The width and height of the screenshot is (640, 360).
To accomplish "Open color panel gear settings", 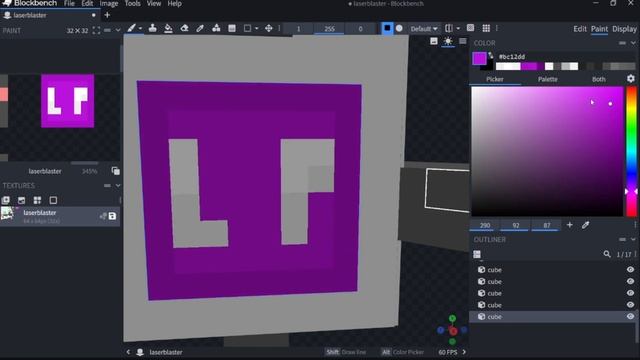I will coord(631,79).
